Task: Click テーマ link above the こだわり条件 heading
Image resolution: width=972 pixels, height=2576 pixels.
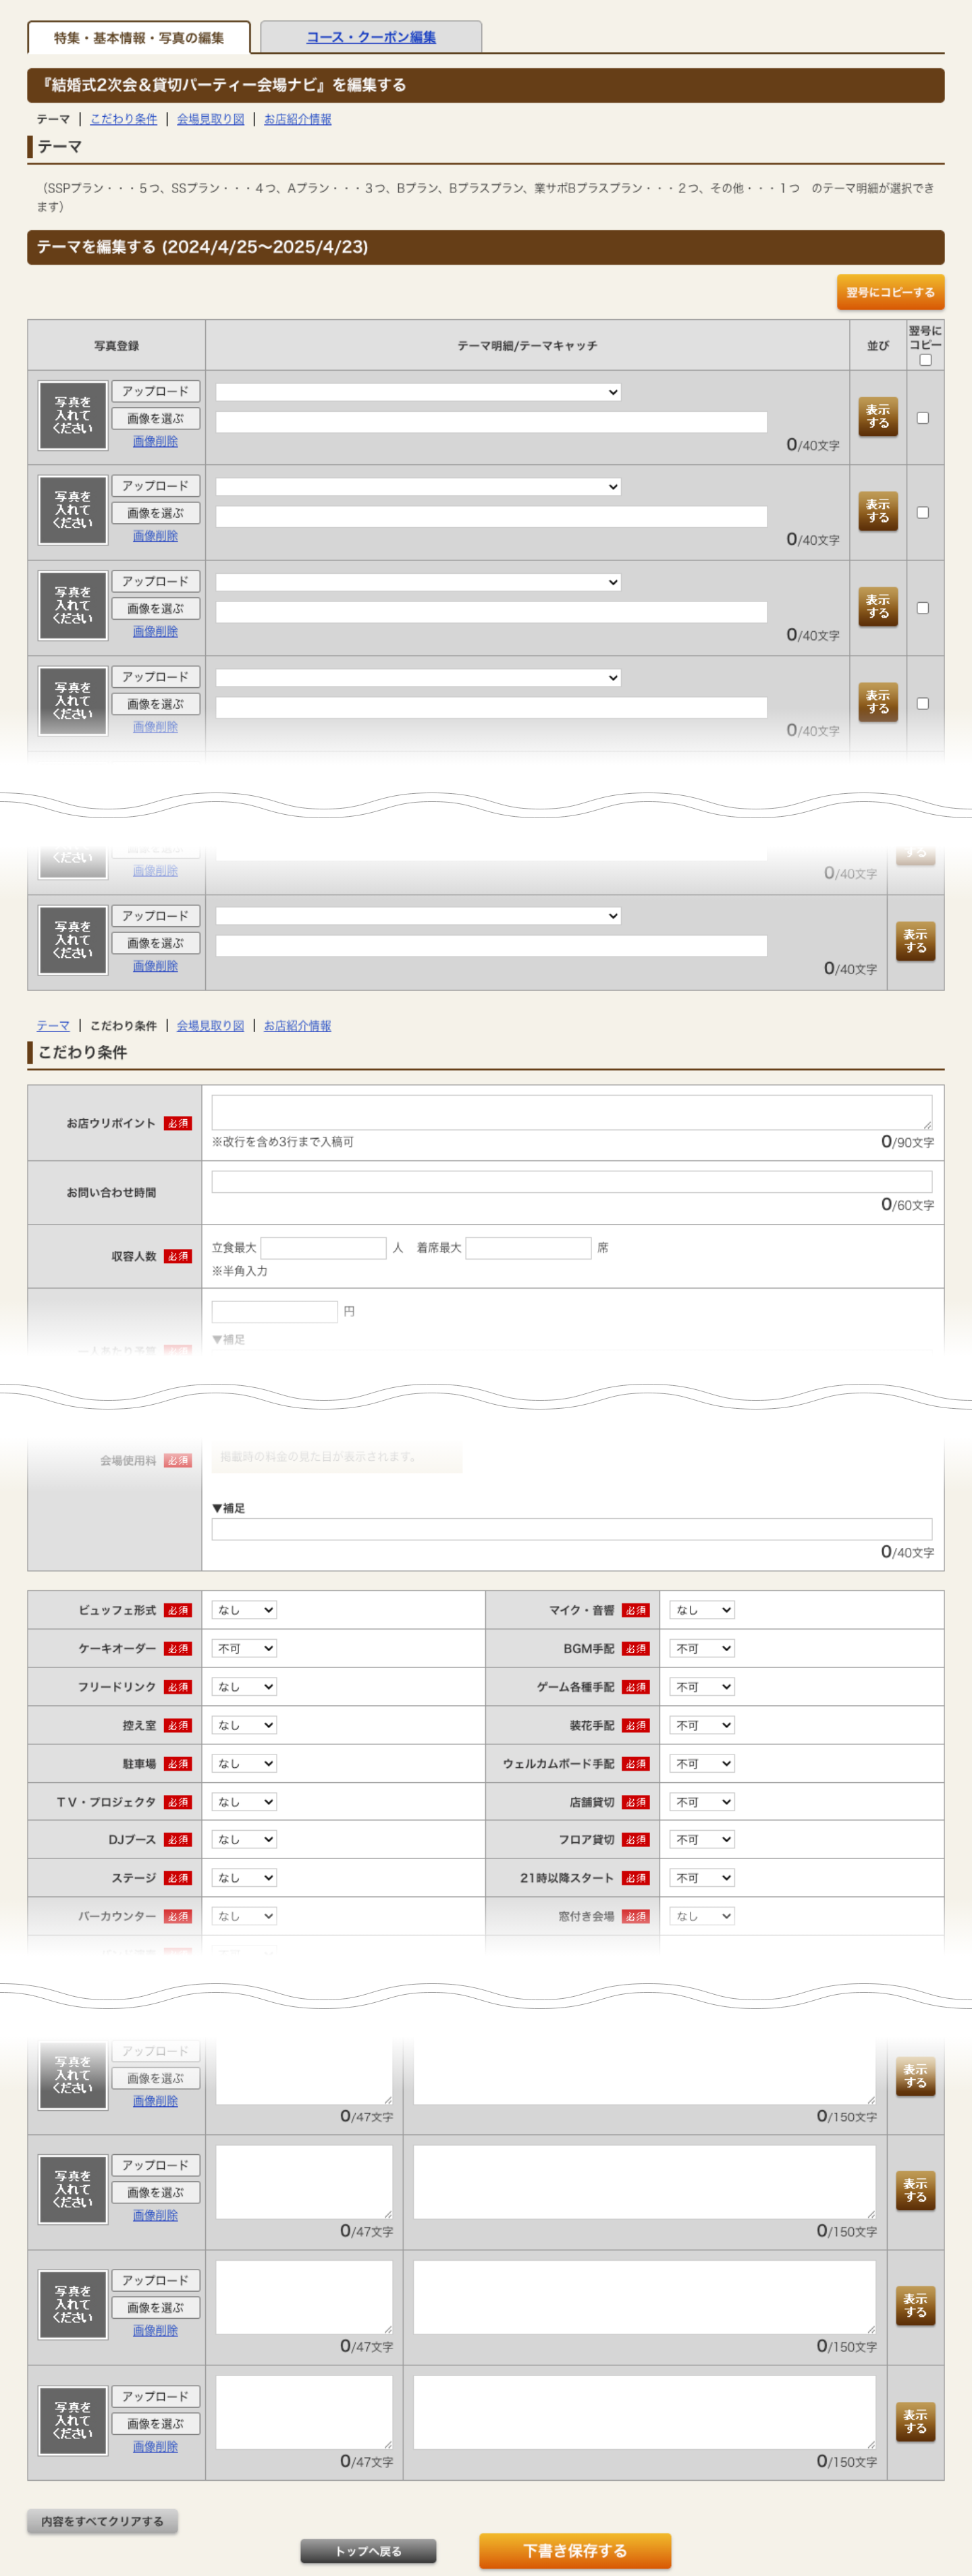Action: pyautogui.click(x=53, y=1026)
